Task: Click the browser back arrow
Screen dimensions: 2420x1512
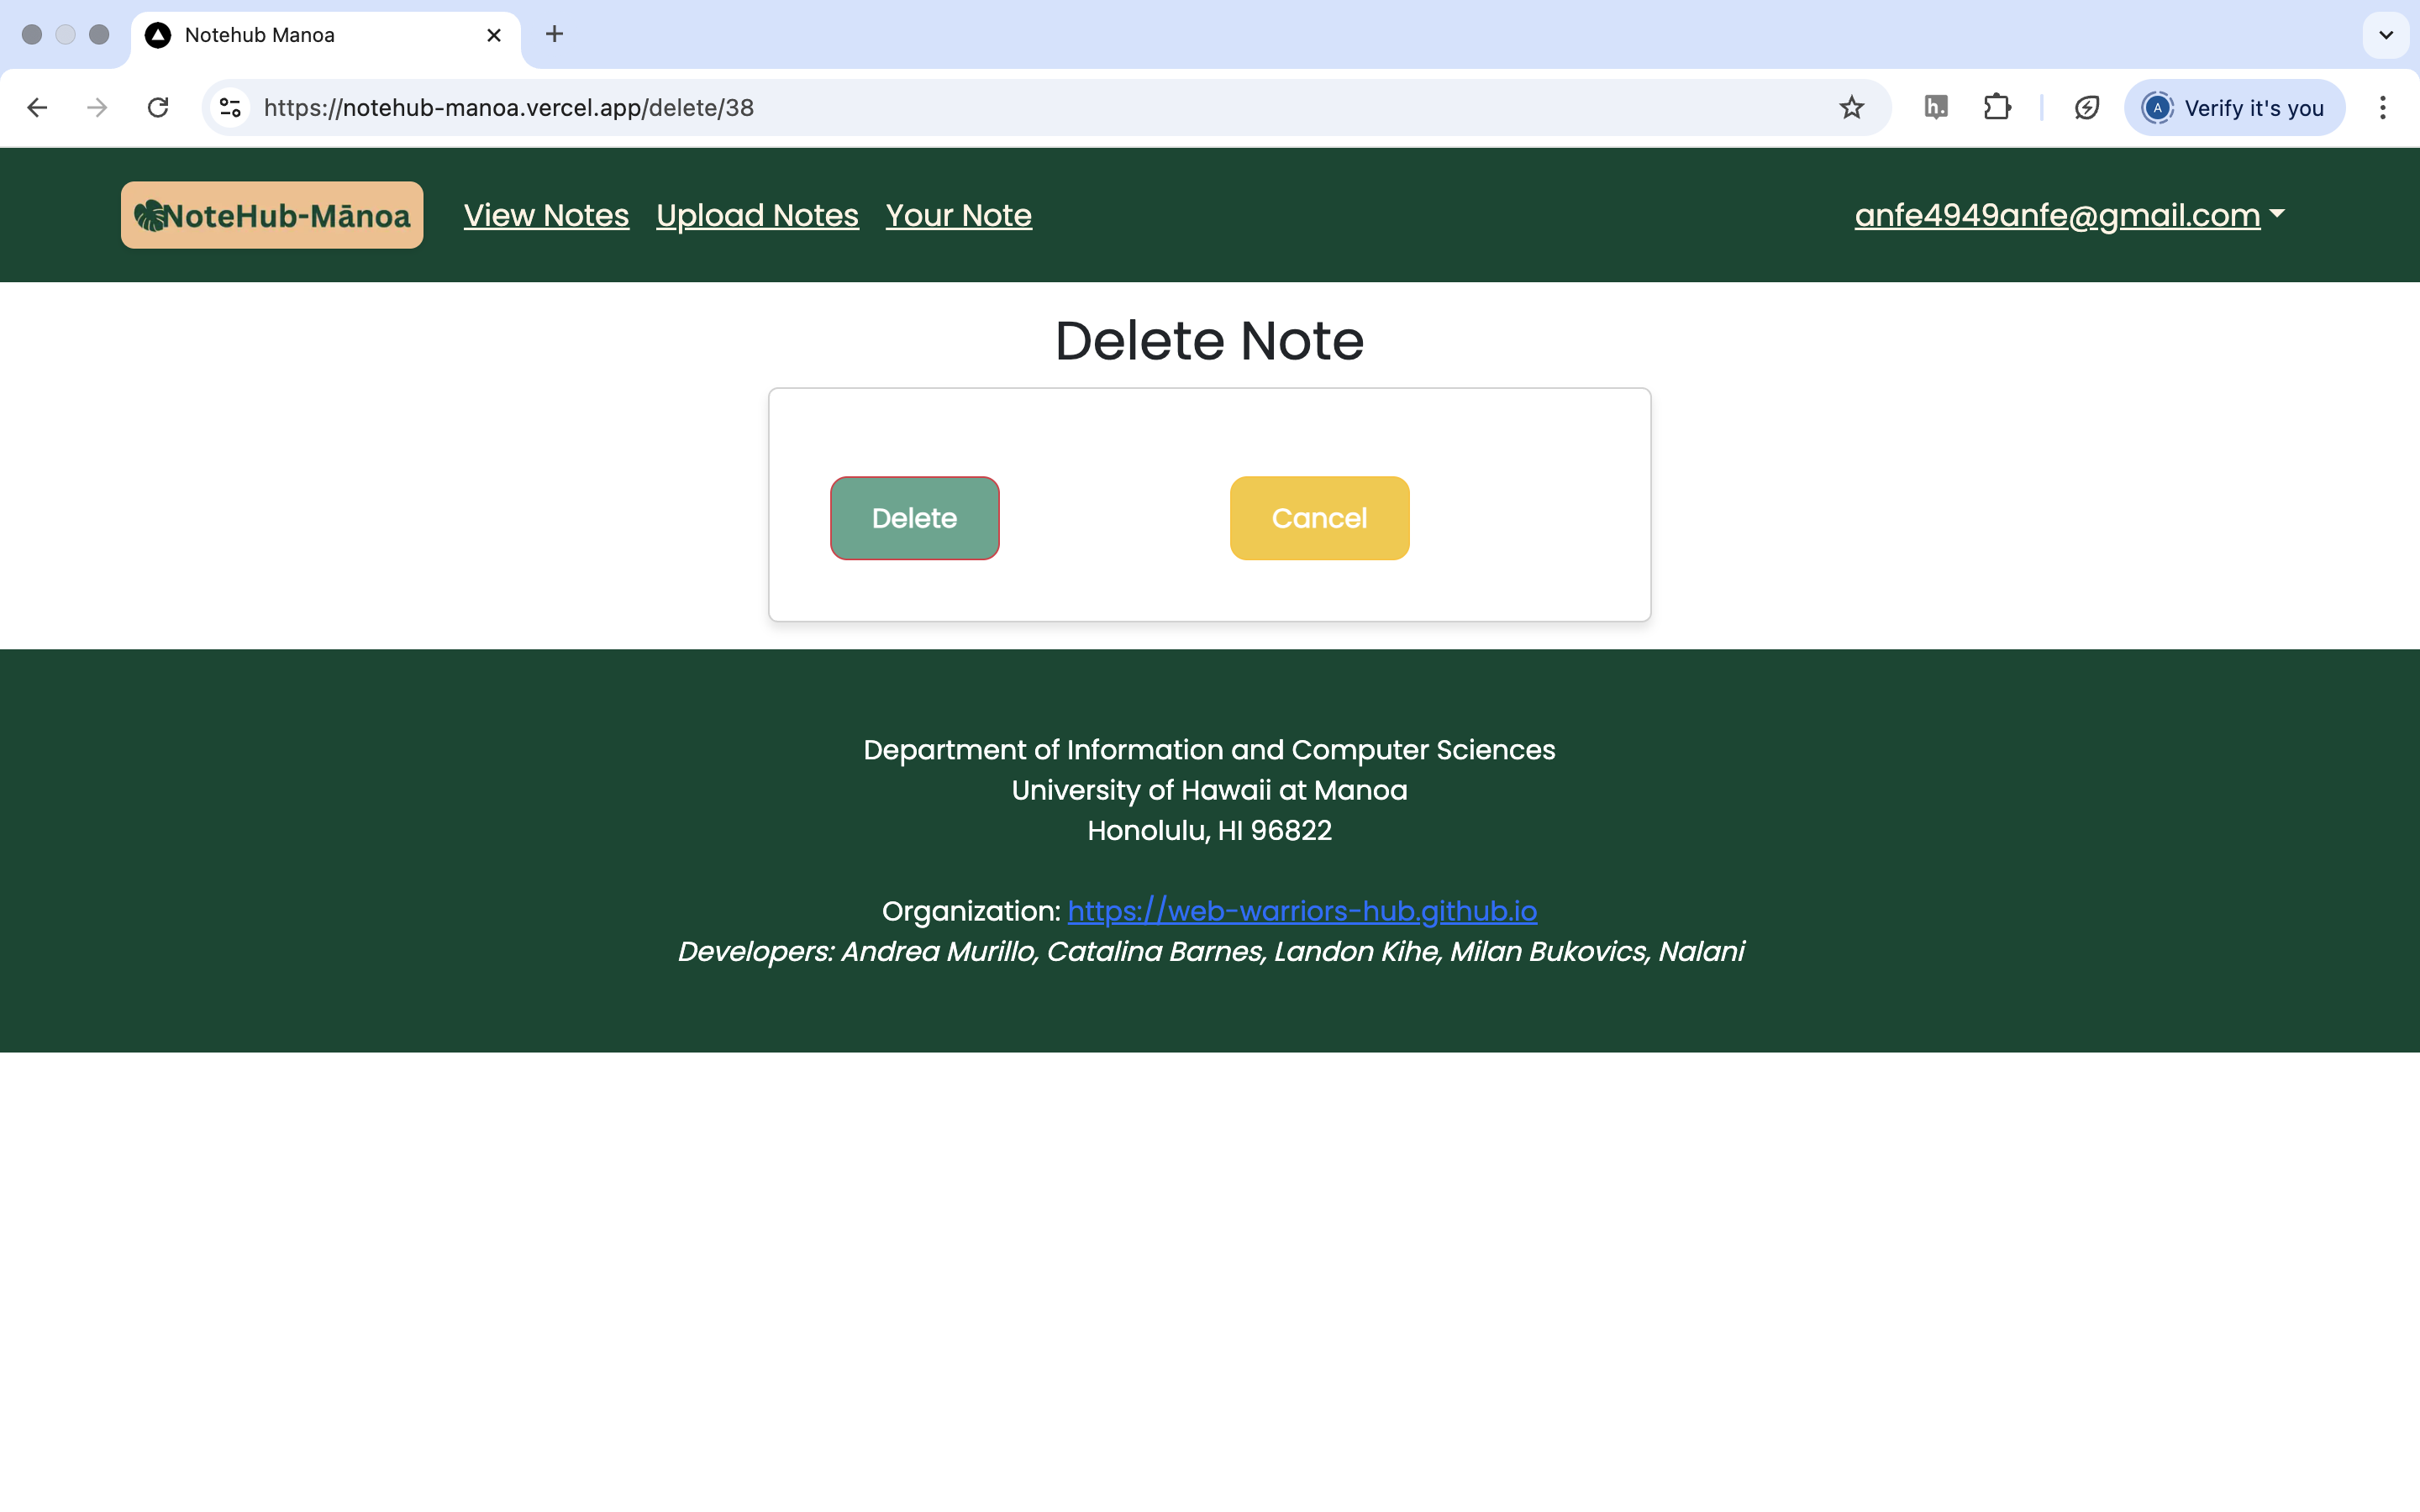Action: click(x=37, y=107)
